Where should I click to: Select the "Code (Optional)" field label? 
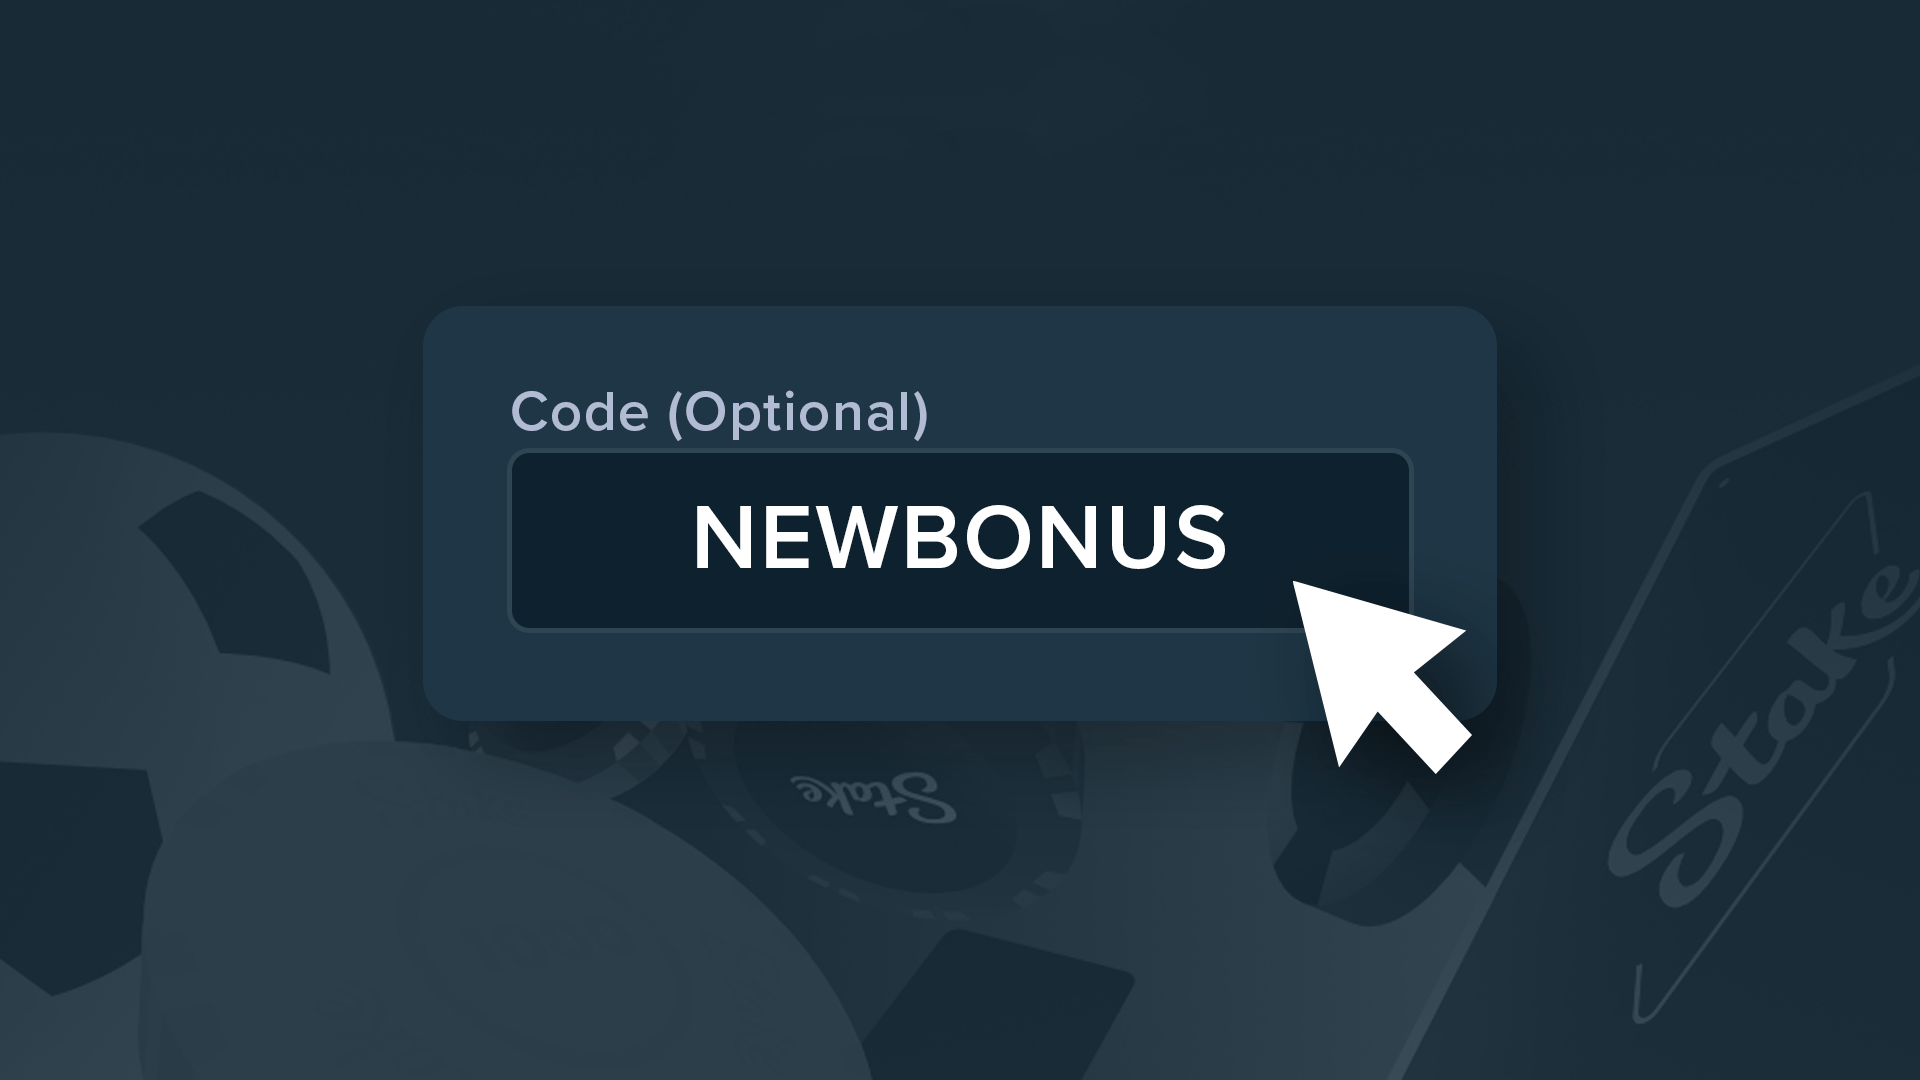(x=719, y=411)
